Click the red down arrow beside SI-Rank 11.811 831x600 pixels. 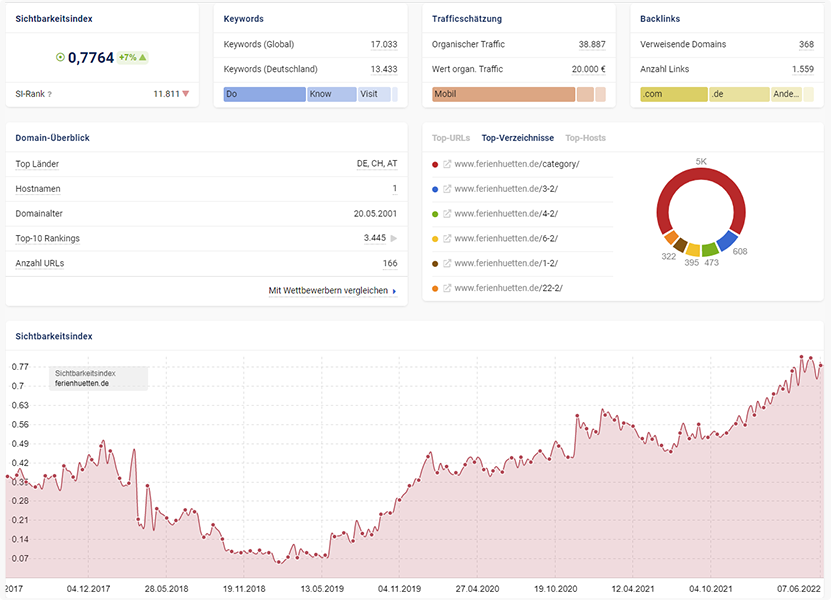[x=186, y=94]
